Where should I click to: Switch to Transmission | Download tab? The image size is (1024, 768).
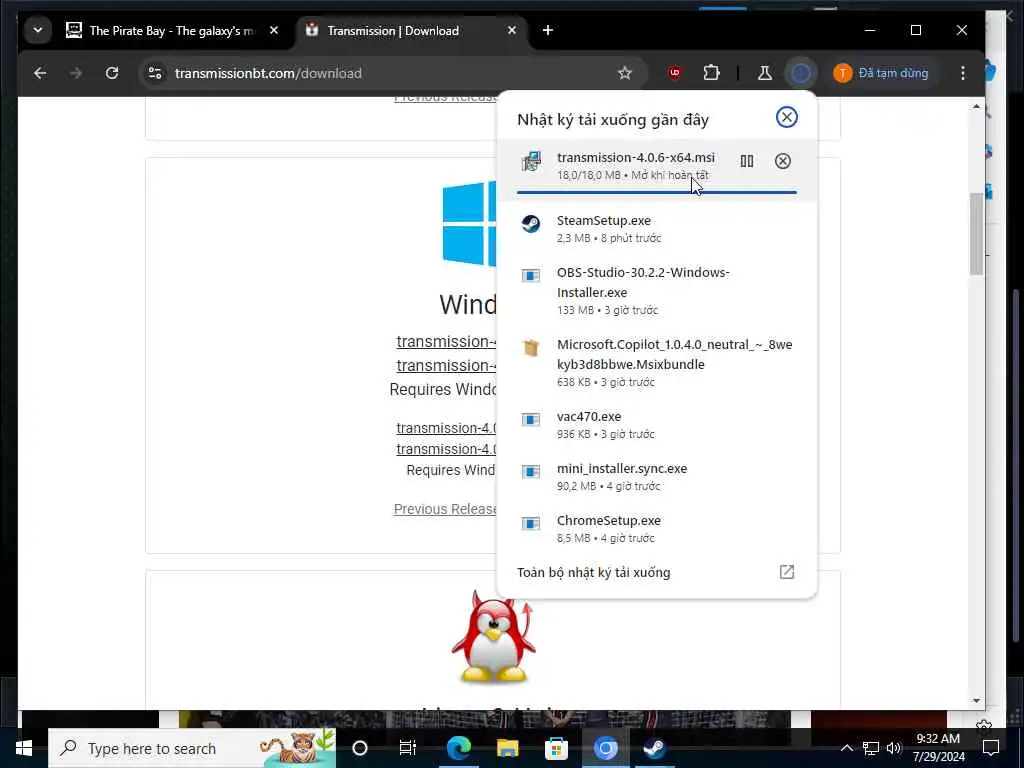click(413, 31)
